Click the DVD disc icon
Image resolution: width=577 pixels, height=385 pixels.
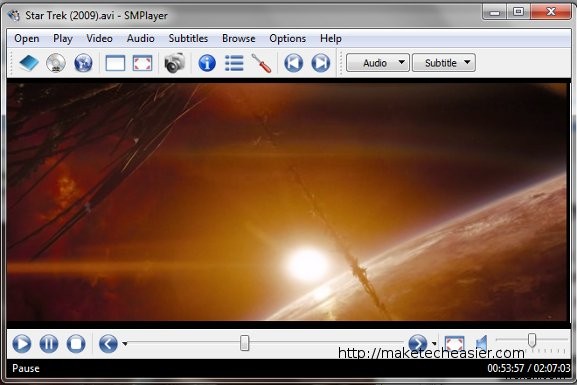pyautogui.click(x=56, y=63)
